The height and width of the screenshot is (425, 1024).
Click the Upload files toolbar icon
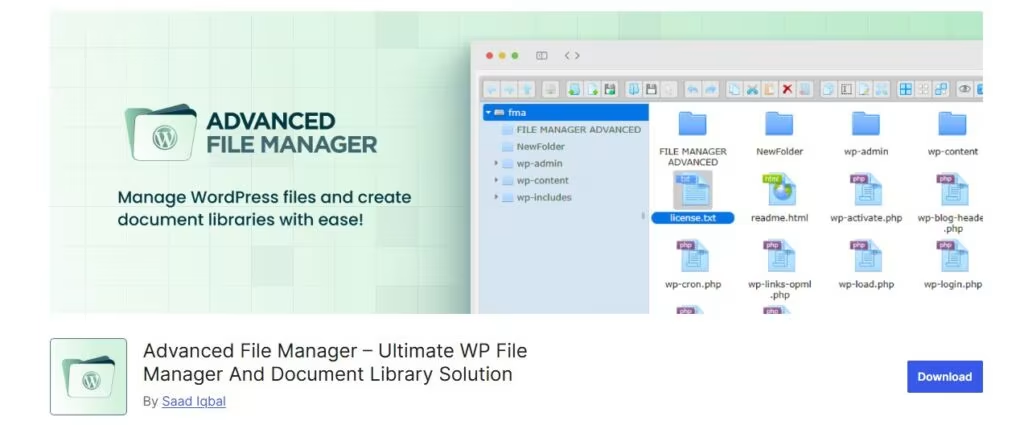[x=609, y=89]
